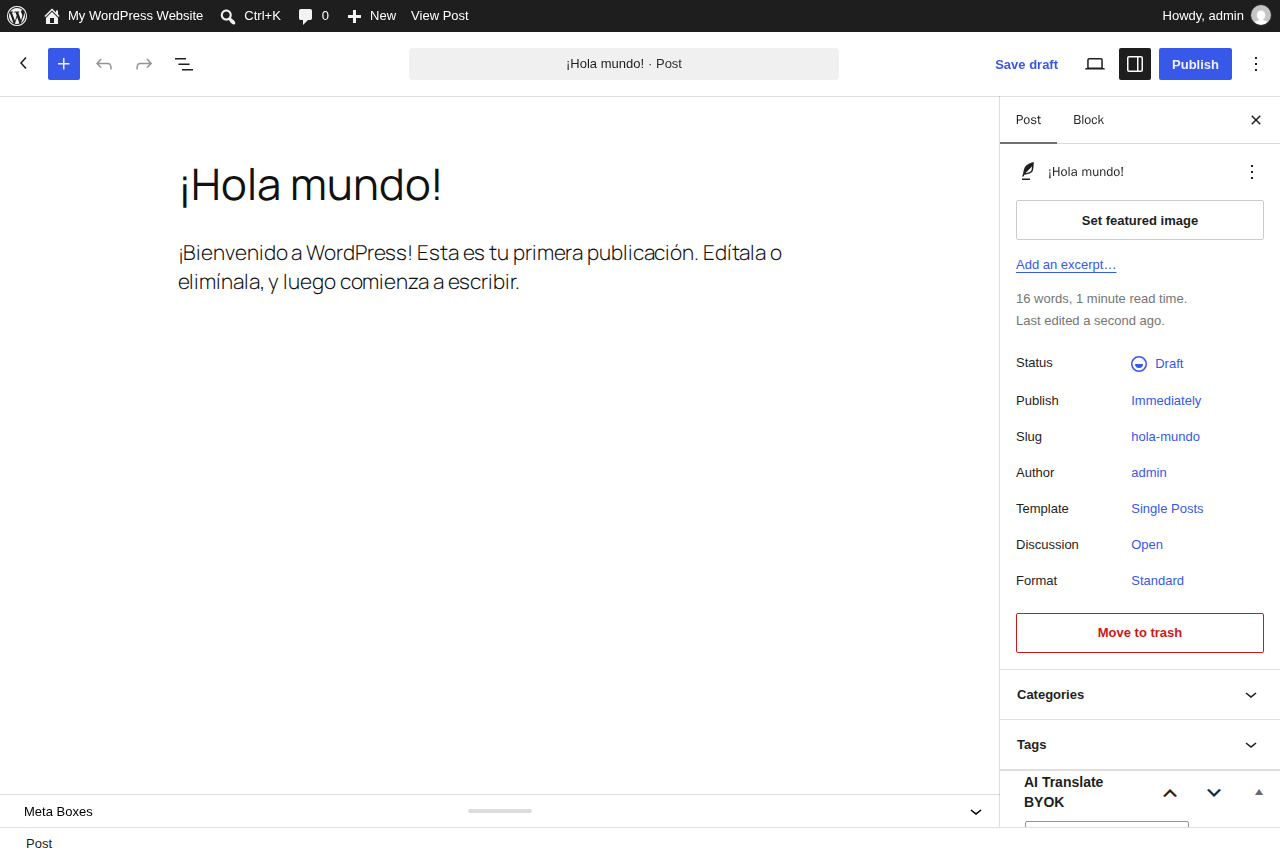Screen dimensions: 1280x860
Task: Click the Publish button
Action: 1195,64
